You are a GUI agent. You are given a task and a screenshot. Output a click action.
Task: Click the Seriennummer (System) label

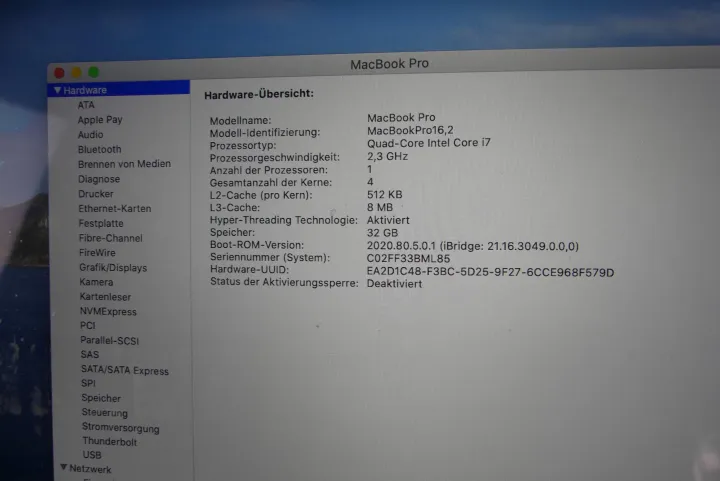click(x=270, y=258)
